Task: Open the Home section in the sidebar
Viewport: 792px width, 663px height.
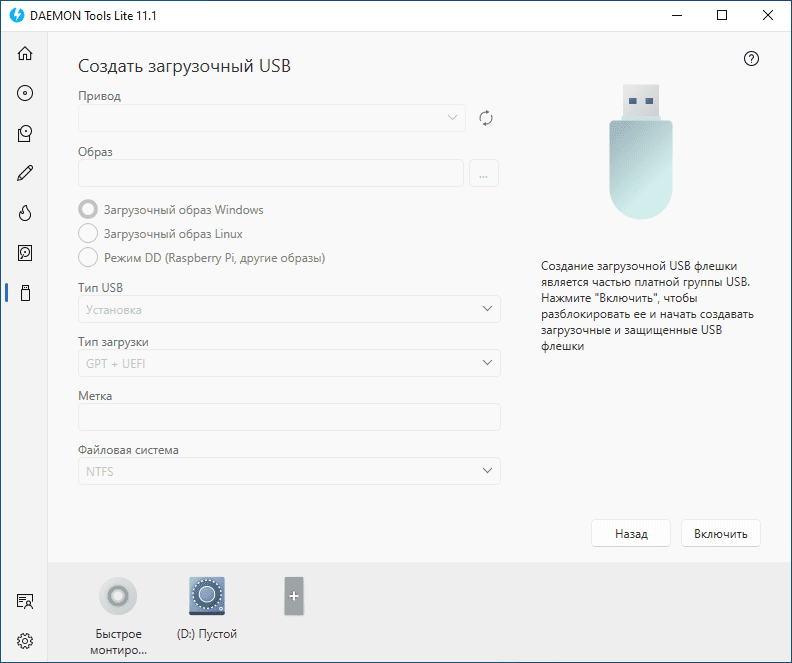Action: pos(25,54)
